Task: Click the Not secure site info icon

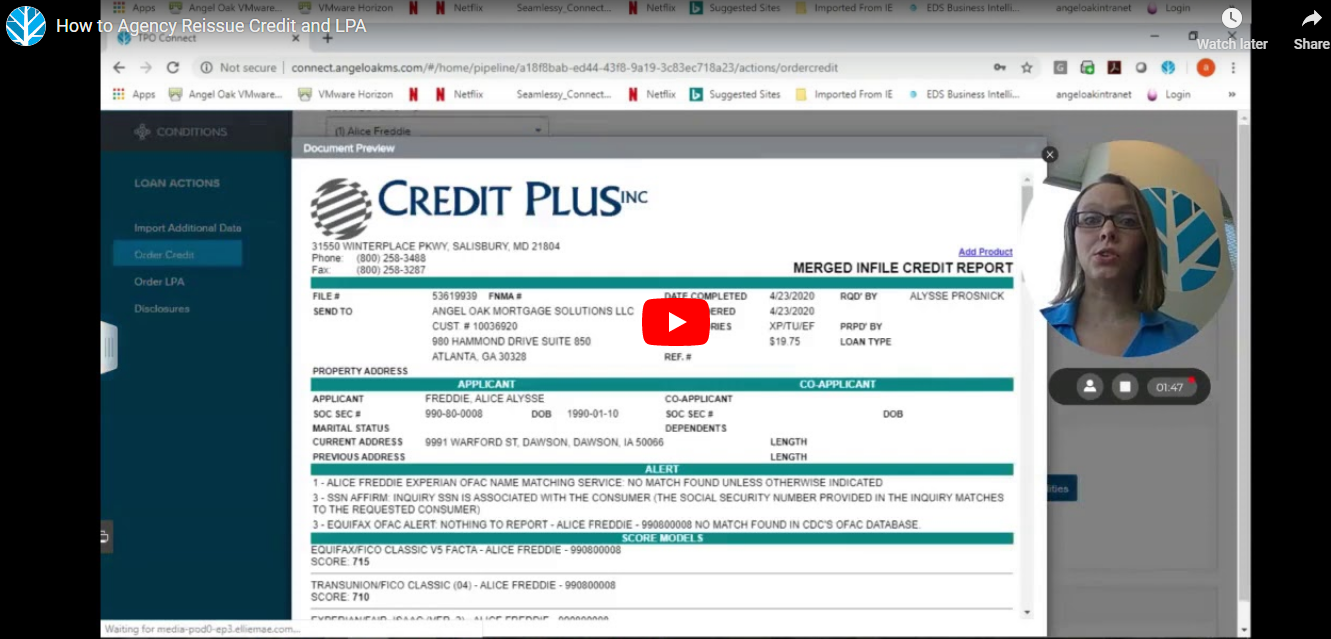Action: click(x=207, y=68)
